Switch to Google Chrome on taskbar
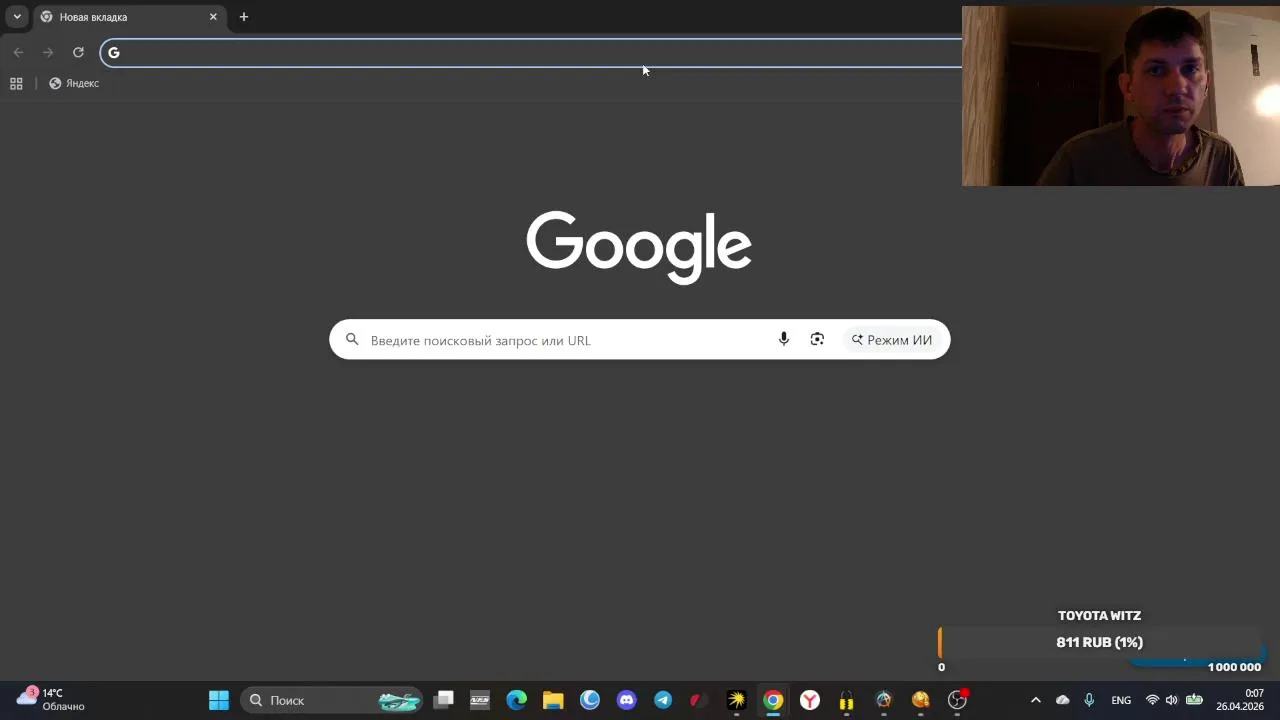The width and height of the screenshot is (1280, 720). coord(773,700)
